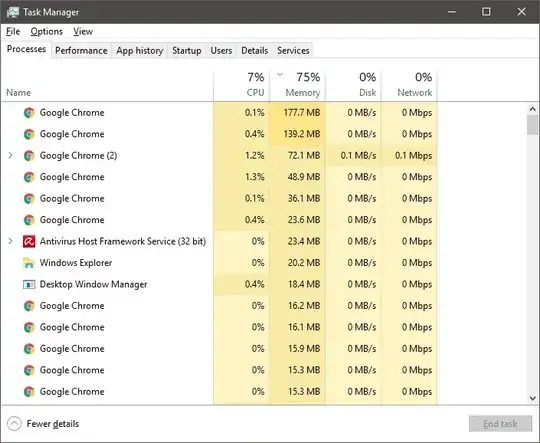Sort by the CPU column header
The image size is (540, 443).
click(255, 93)
